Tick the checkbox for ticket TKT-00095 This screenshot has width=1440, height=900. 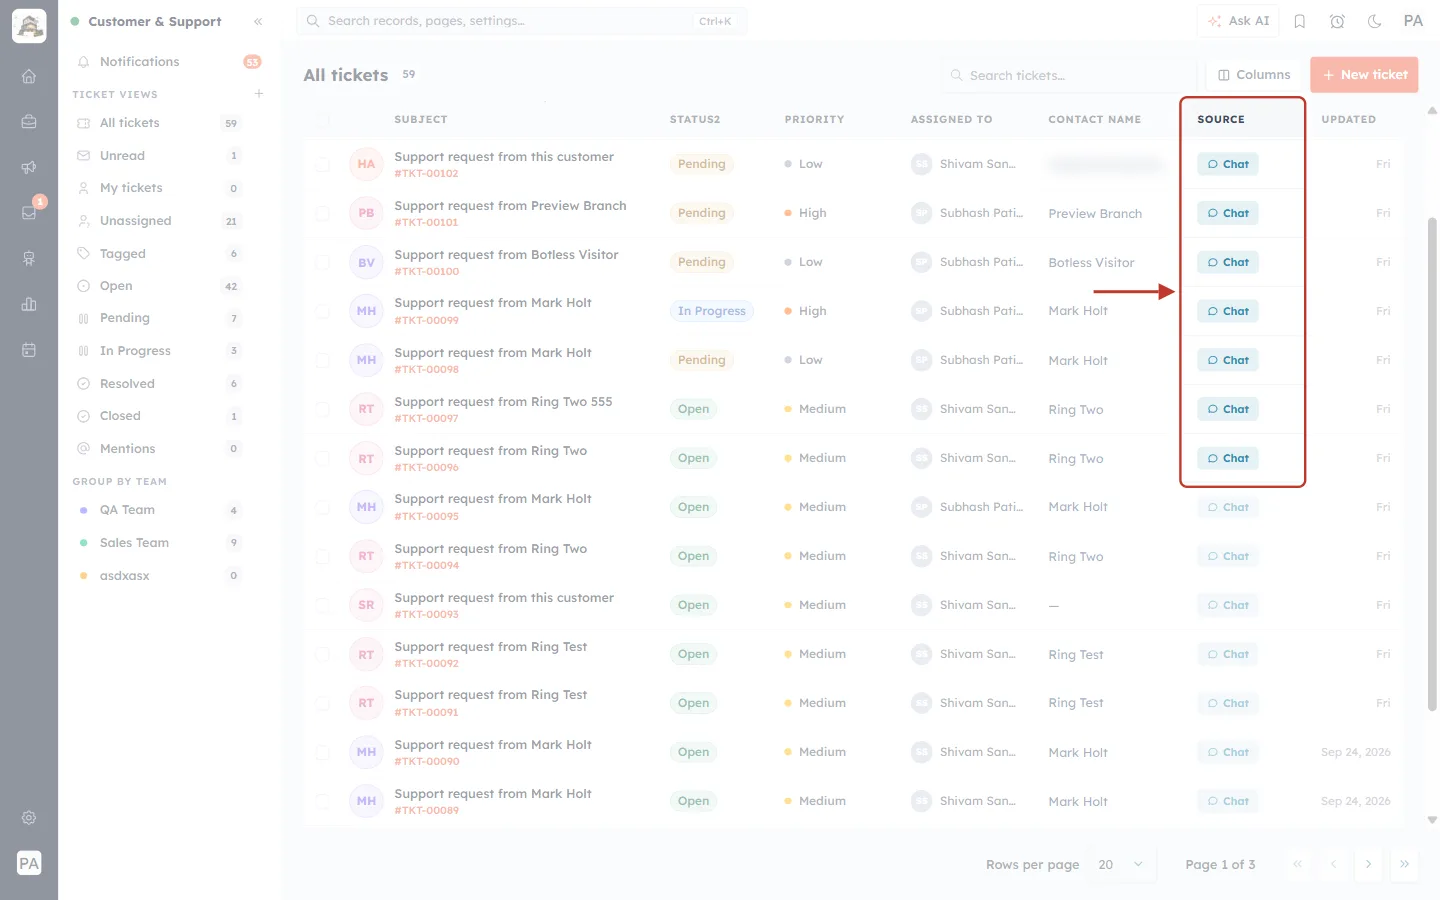tap(323, 507)
